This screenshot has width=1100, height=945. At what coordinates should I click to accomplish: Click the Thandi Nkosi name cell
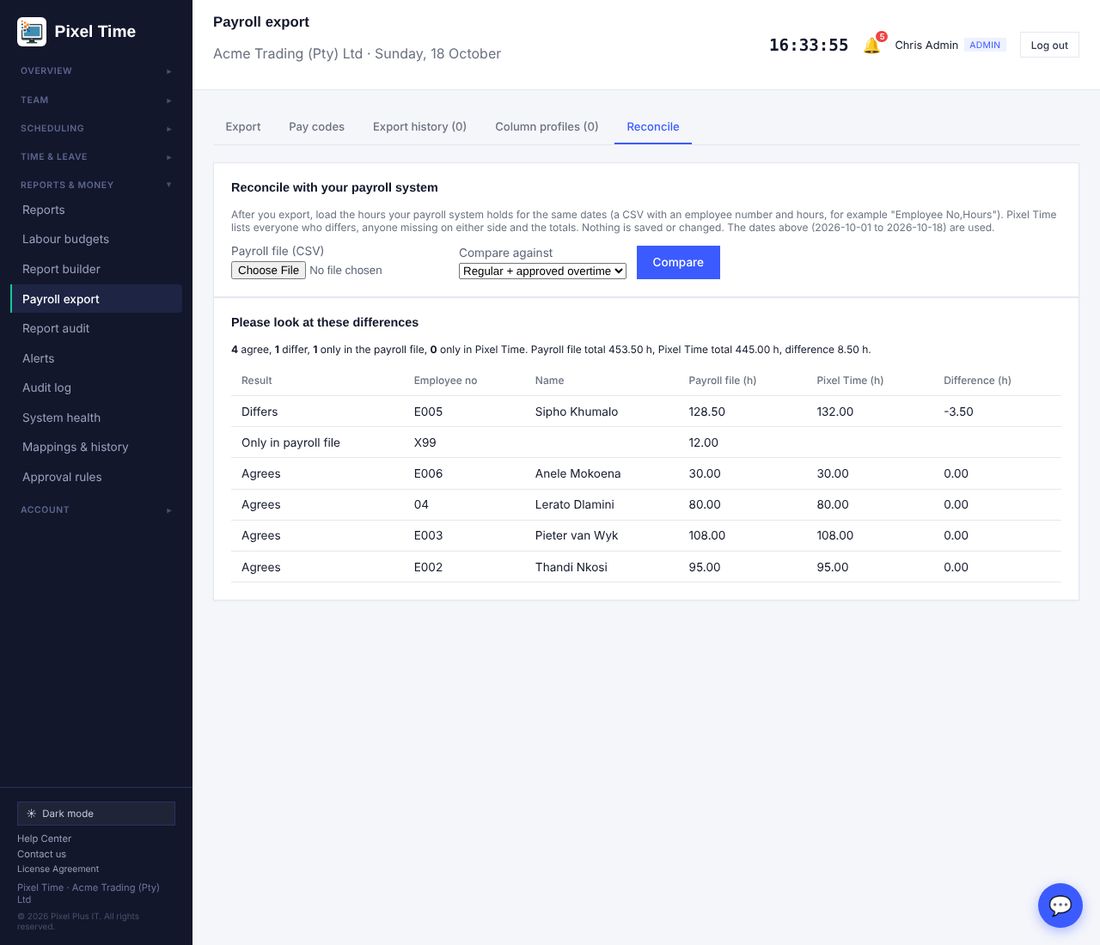(x=571, y=567)
